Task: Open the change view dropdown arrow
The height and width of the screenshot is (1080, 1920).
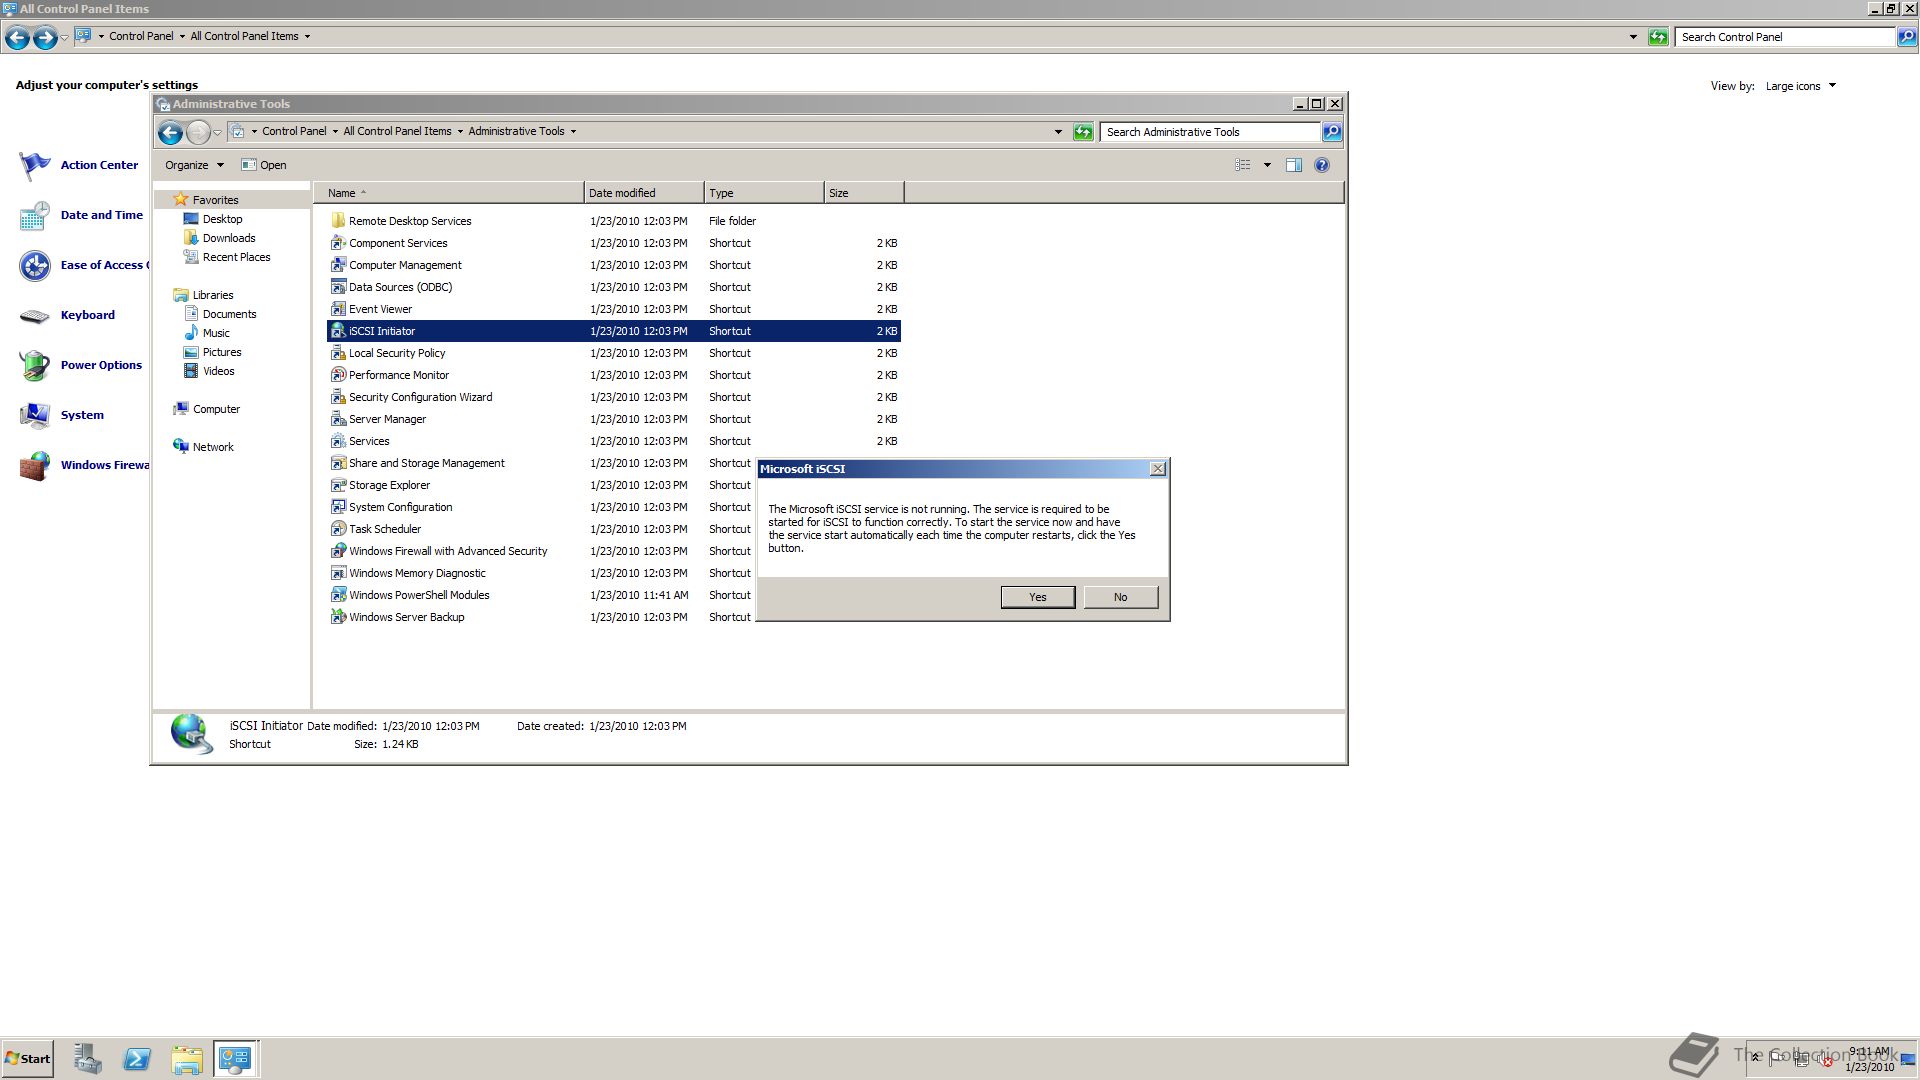Action: pyautogui.click(x=1267, y=165)
